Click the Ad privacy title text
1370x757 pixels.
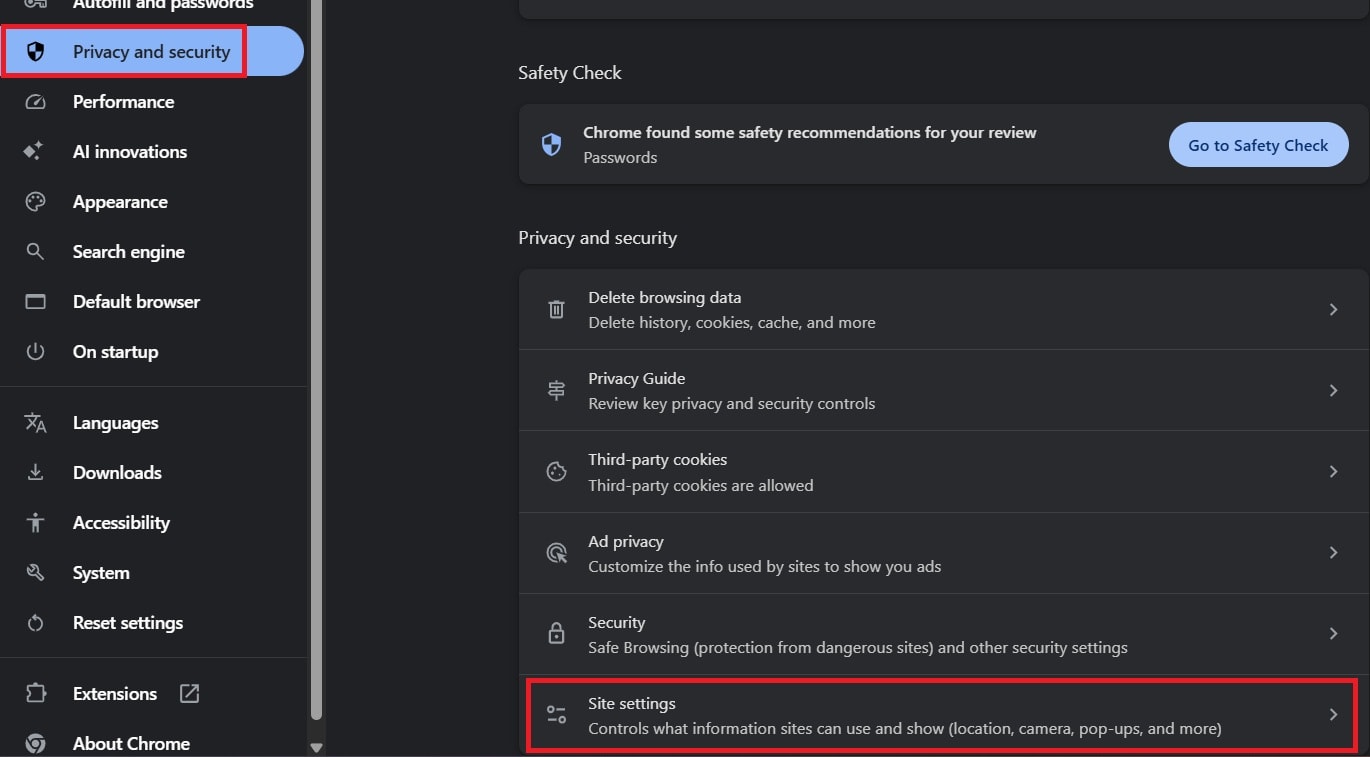pos(626,542)
